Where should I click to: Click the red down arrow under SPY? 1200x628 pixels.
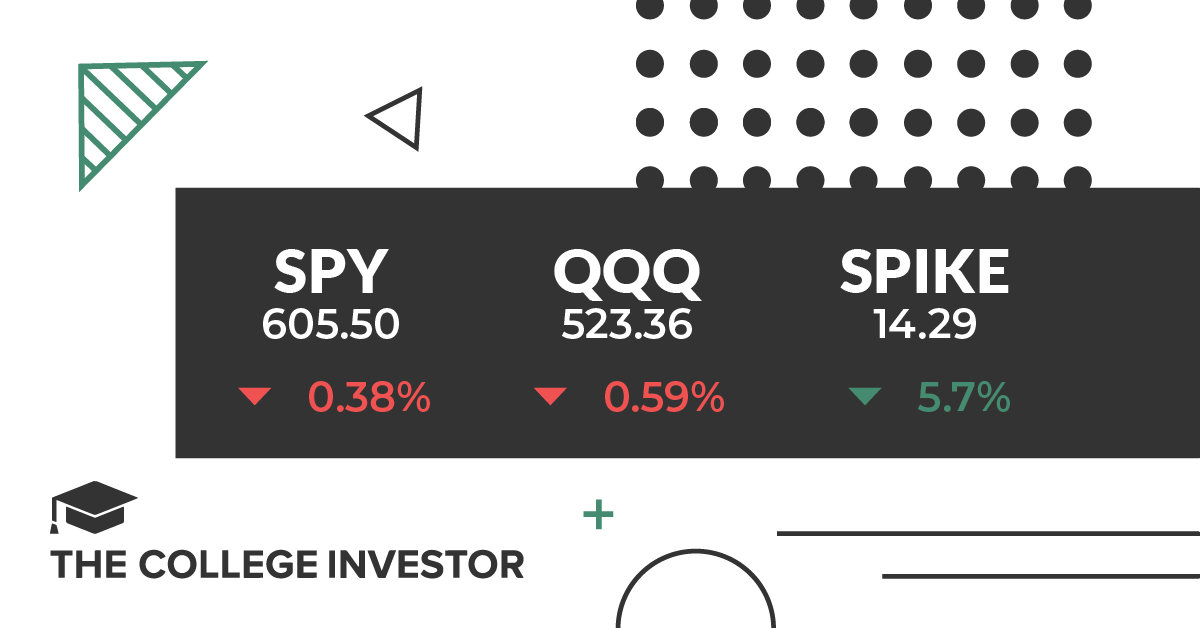(255, 397)
